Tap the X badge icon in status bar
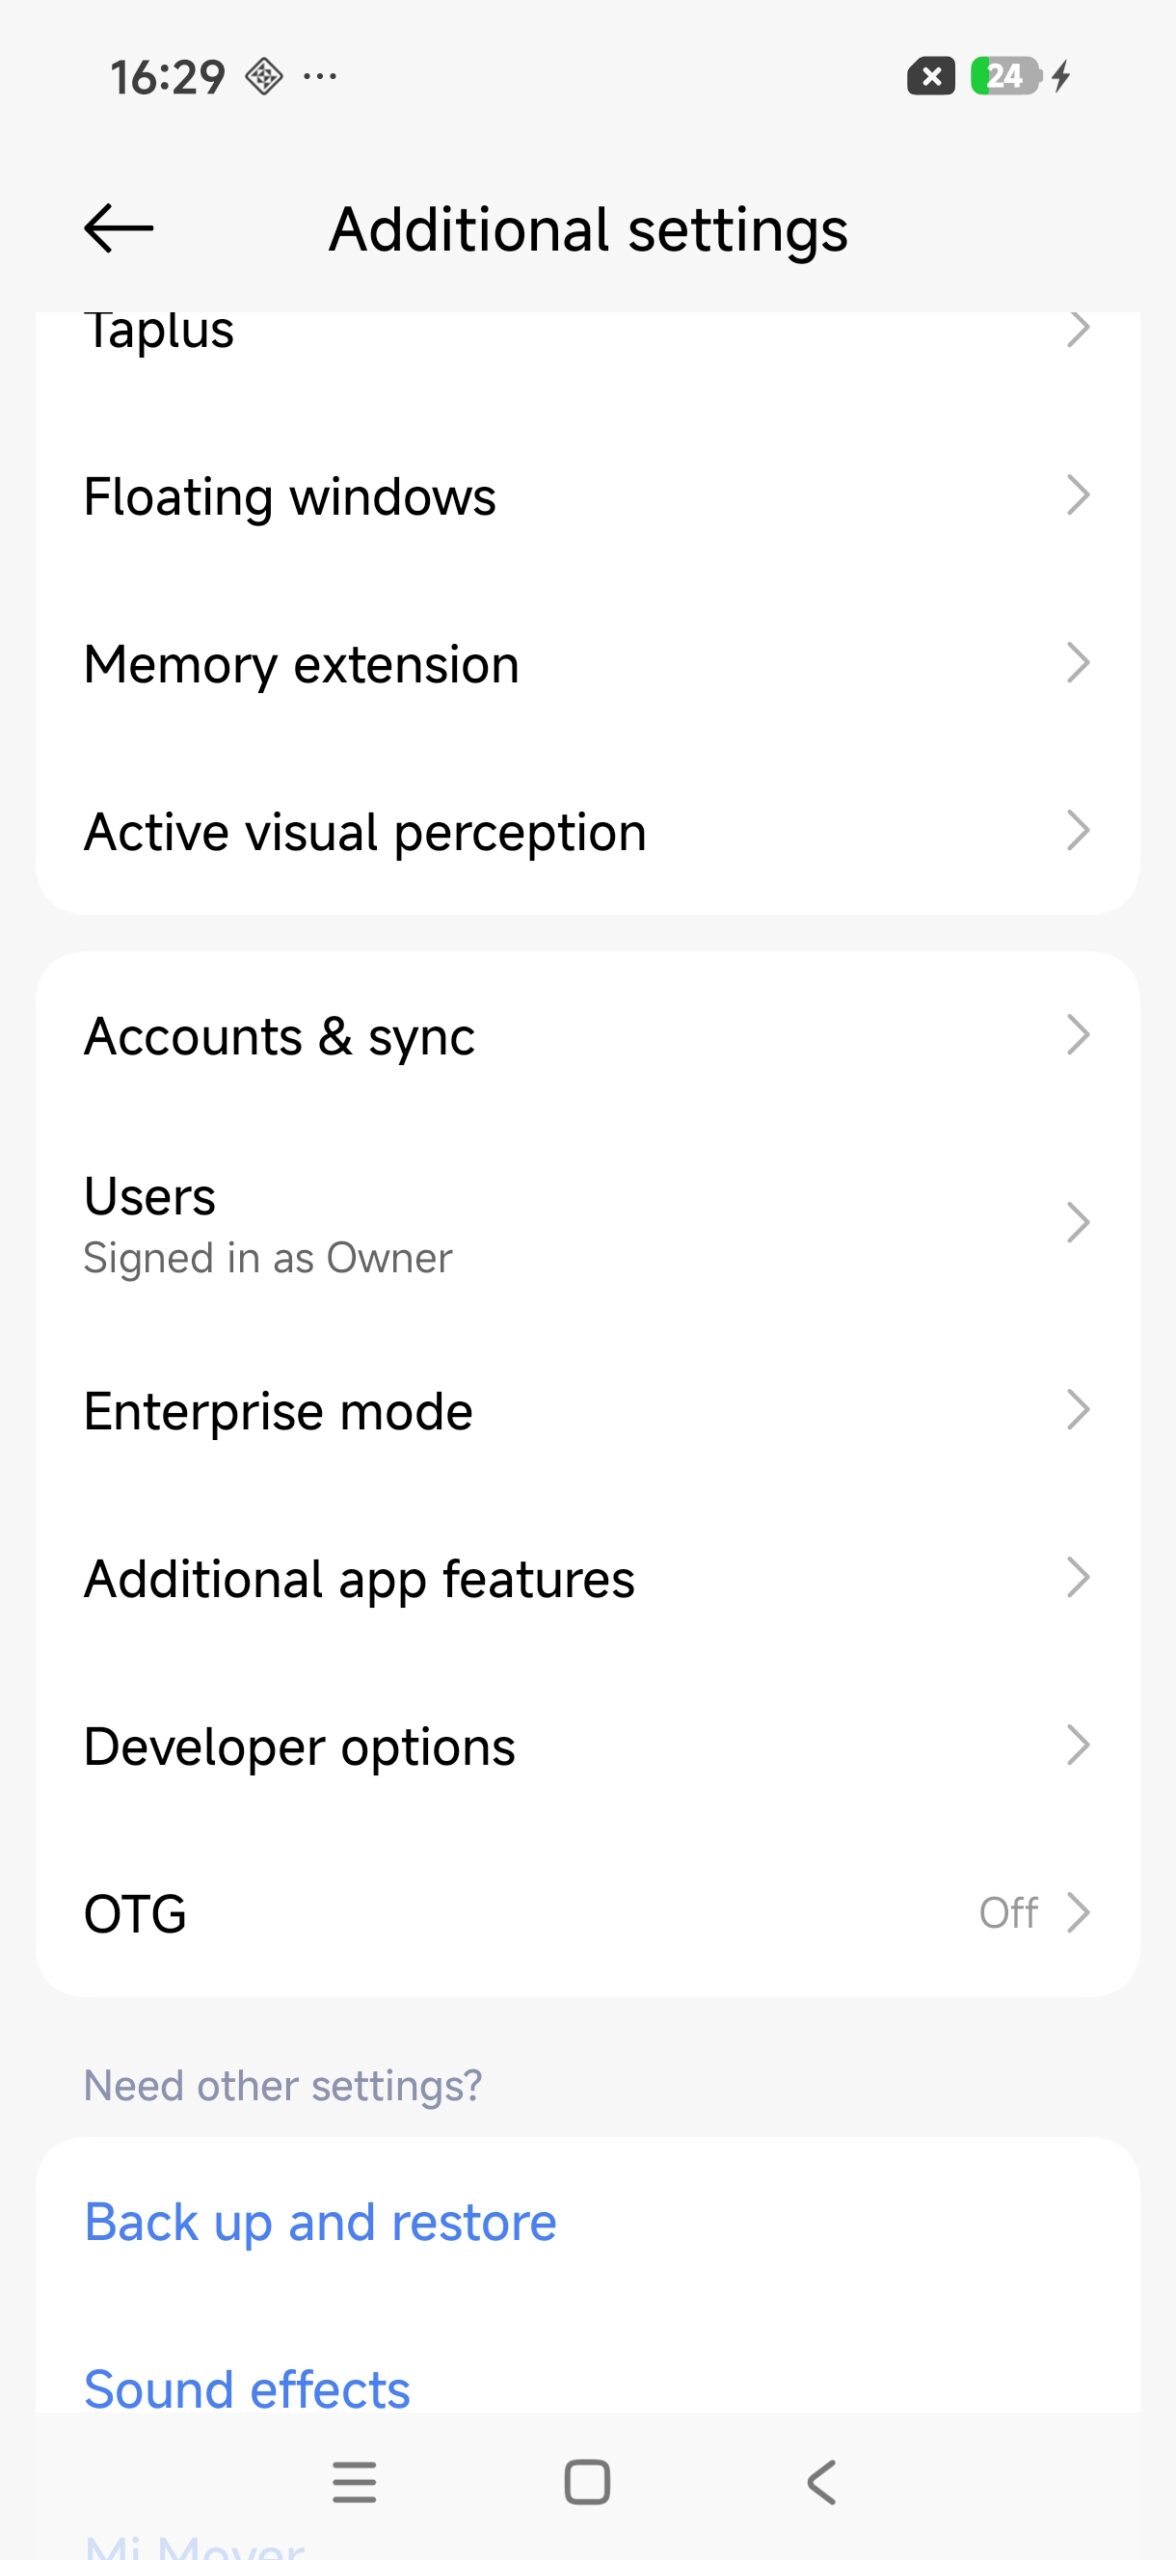Image resolution: width=1176 pixels, height=2560 pixels. 930,76
